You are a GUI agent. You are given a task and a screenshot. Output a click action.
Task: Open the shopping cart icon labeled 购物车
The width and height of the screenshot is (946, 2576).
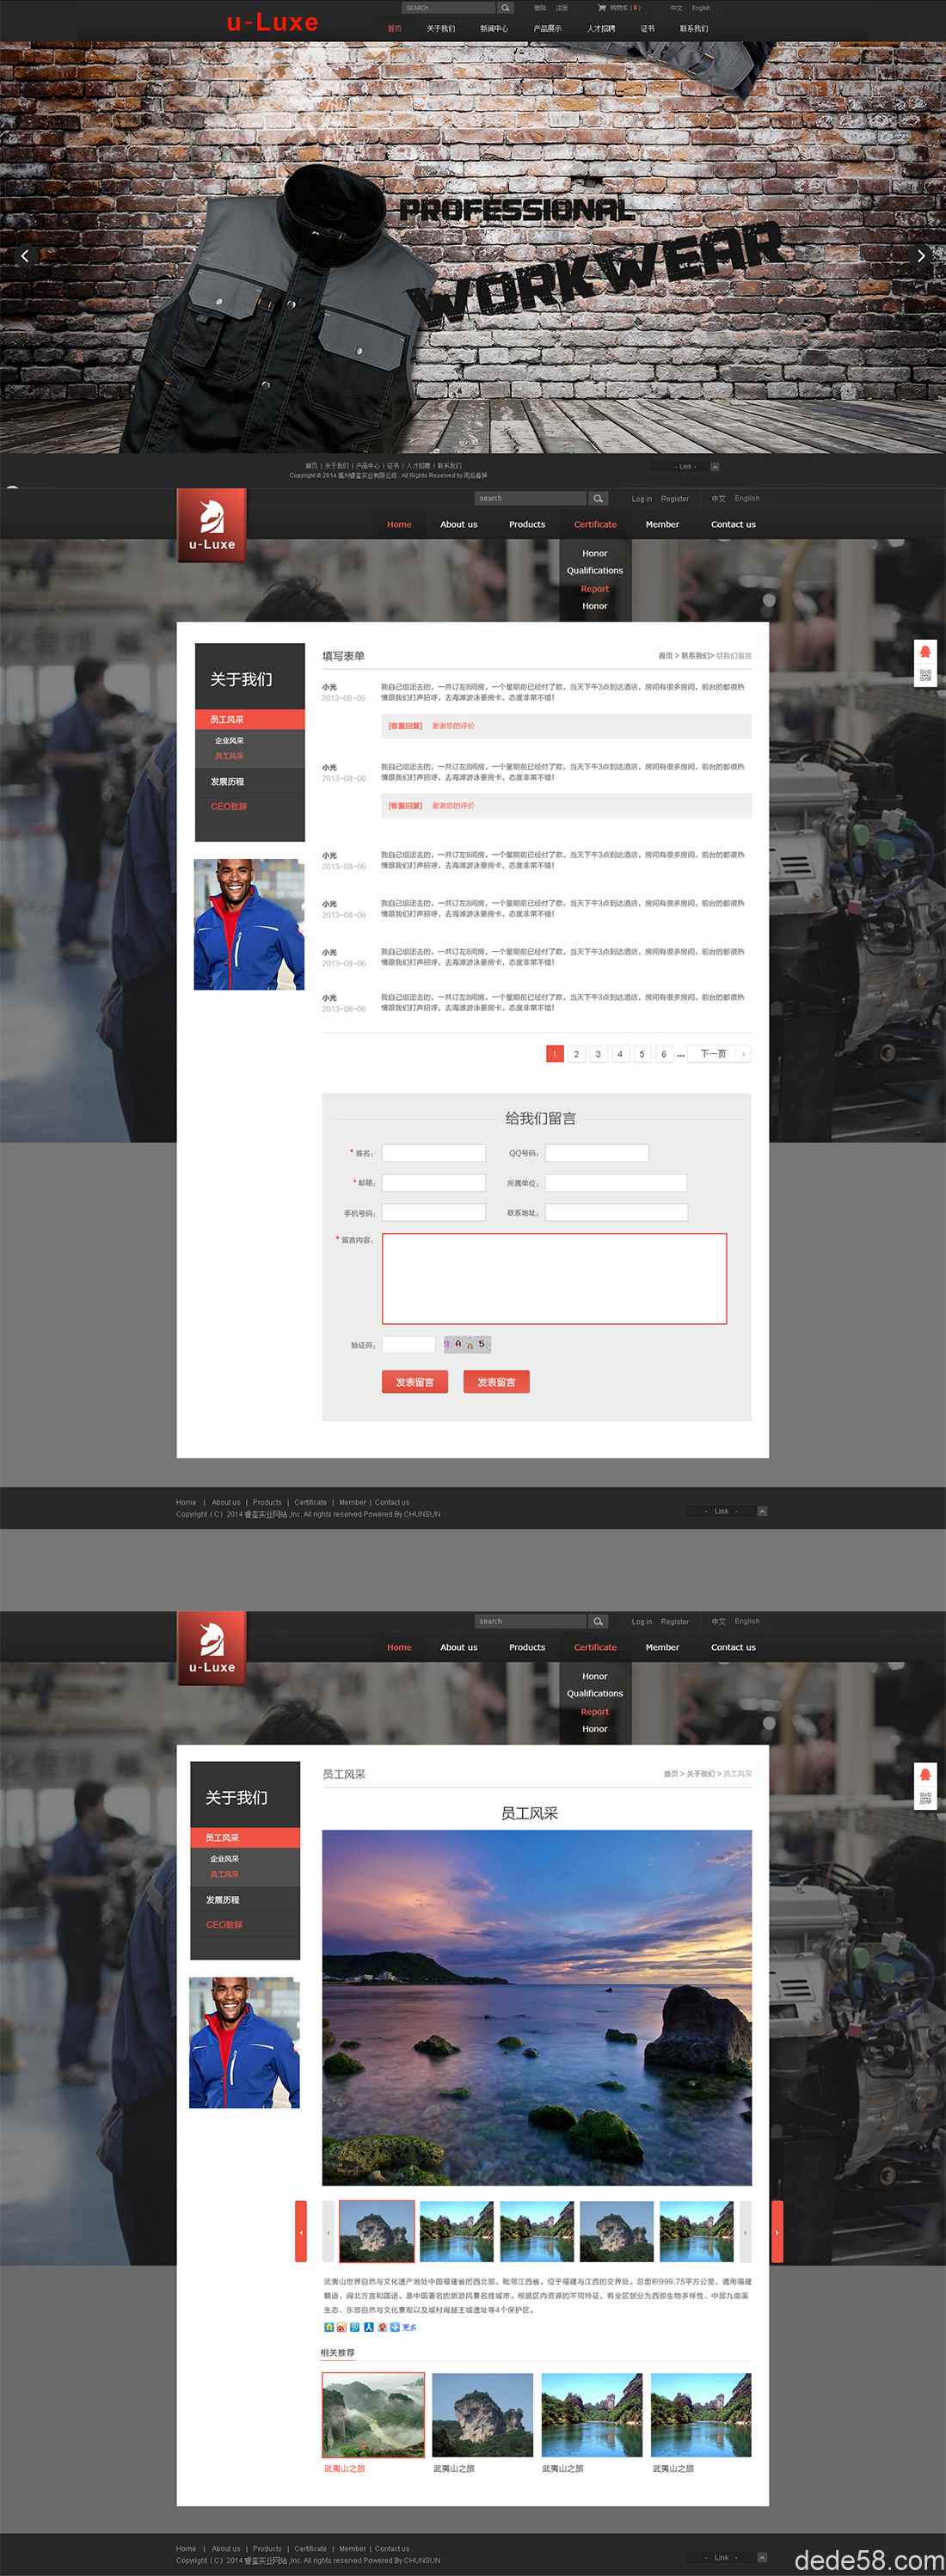point(602,7)
